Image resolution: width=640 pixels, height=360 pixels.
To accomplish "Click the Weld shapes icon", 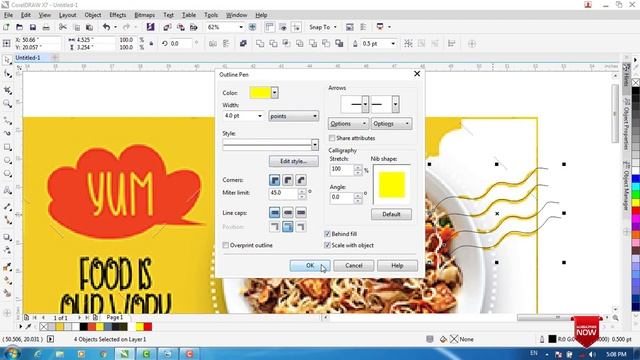I will point(260,44).
